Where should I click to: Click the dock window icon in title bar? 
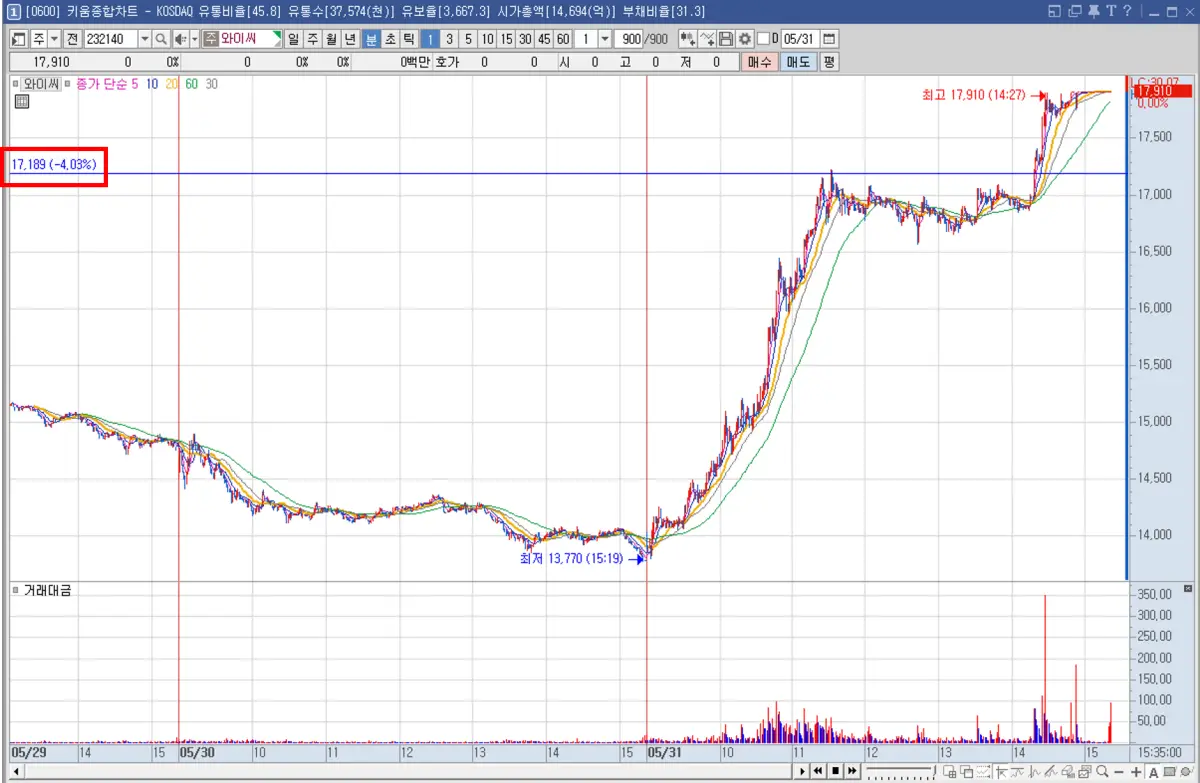pos(1054,11)
